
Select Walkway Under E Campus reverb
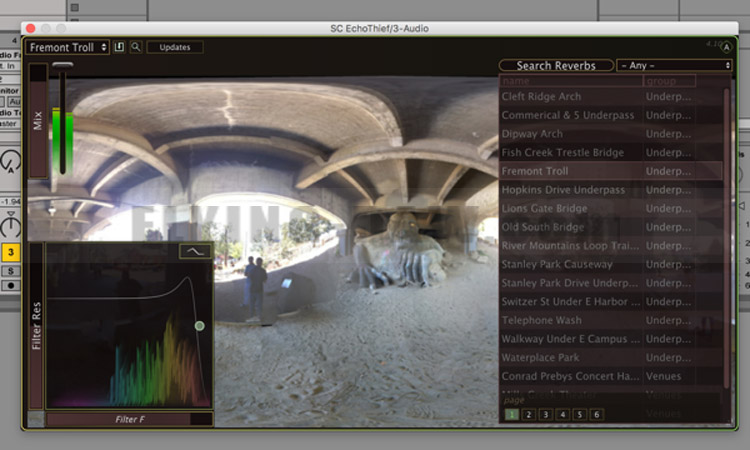point(611,339)
